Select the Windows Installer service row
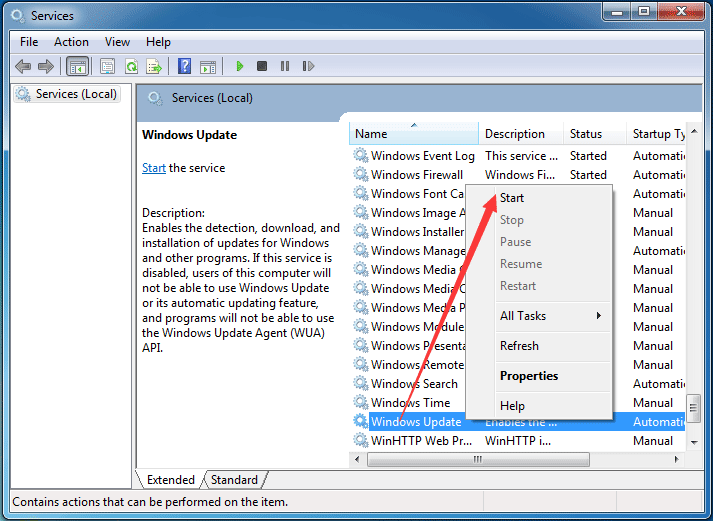The image size is (713, 521). click(518, 232)
